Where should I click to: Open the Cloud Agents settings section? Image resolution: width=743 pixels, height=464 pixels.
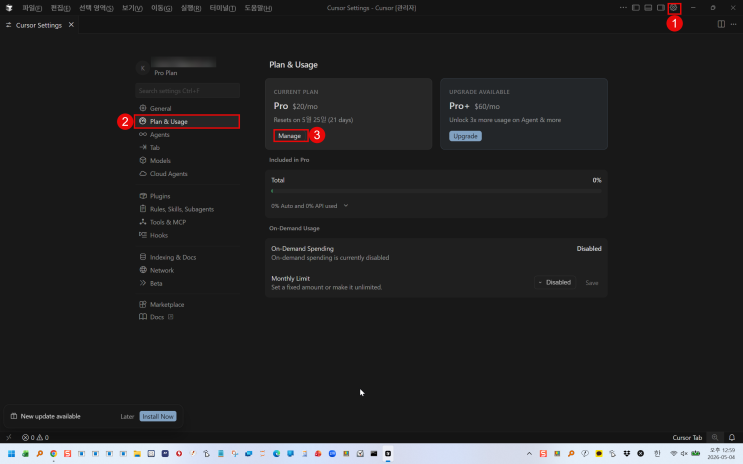coord(188,173)
